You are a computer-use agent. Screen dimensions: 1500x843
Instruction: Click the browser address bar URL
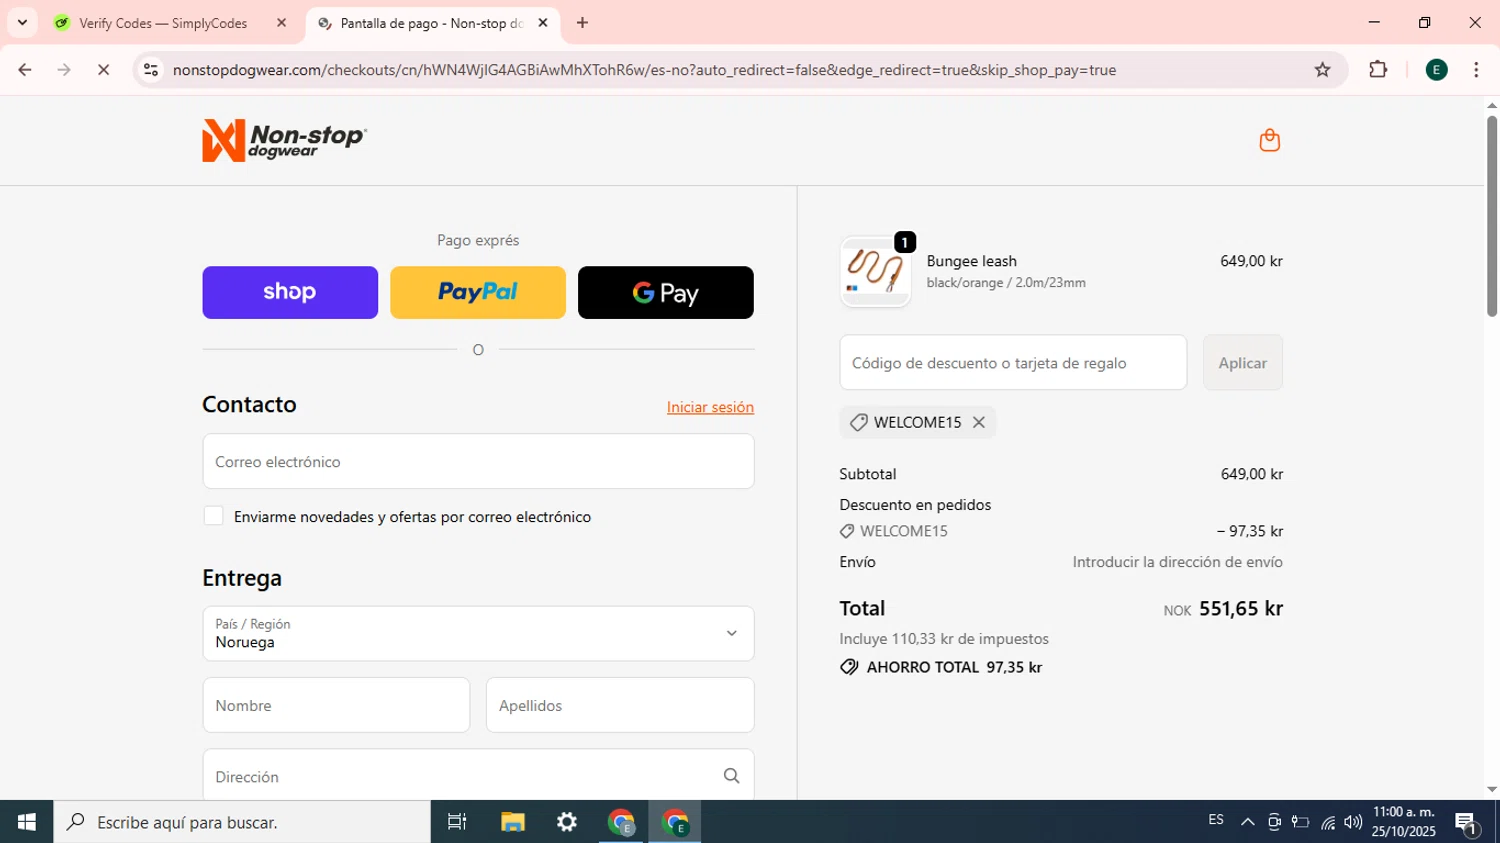click(644, 70)
